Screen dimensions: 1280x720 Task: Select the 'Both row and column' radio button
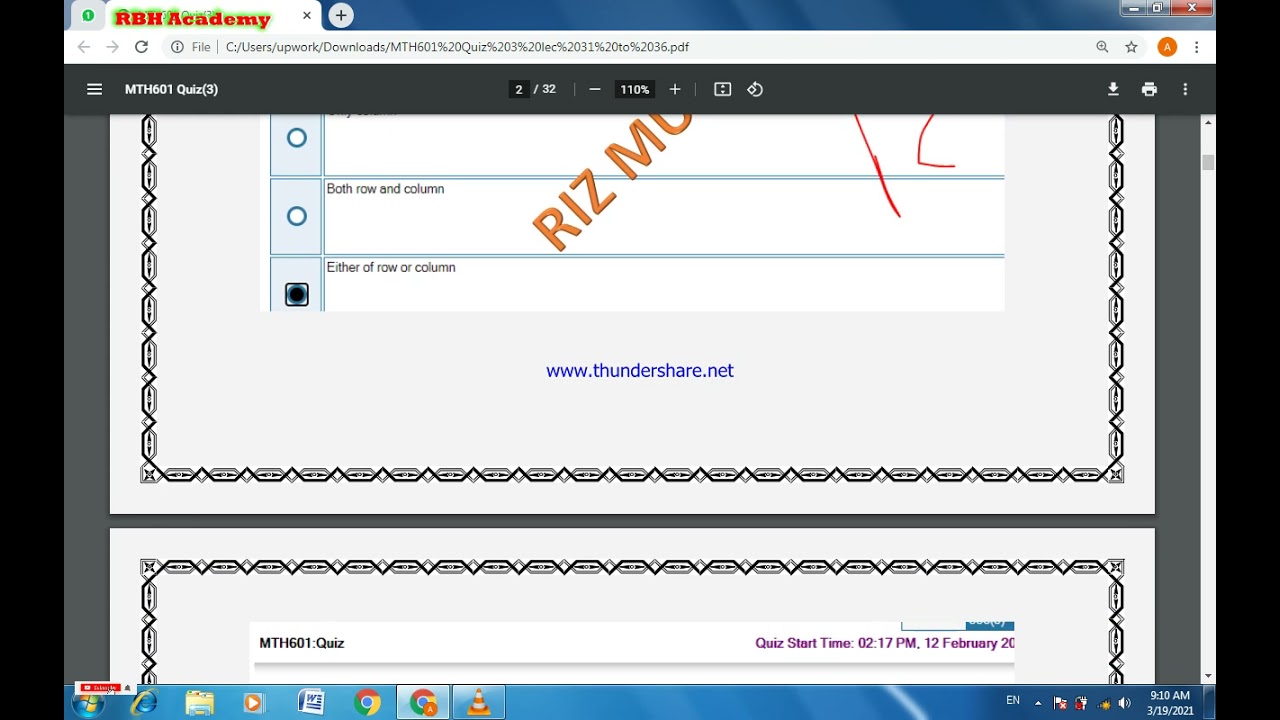click(x=297, y=216)
